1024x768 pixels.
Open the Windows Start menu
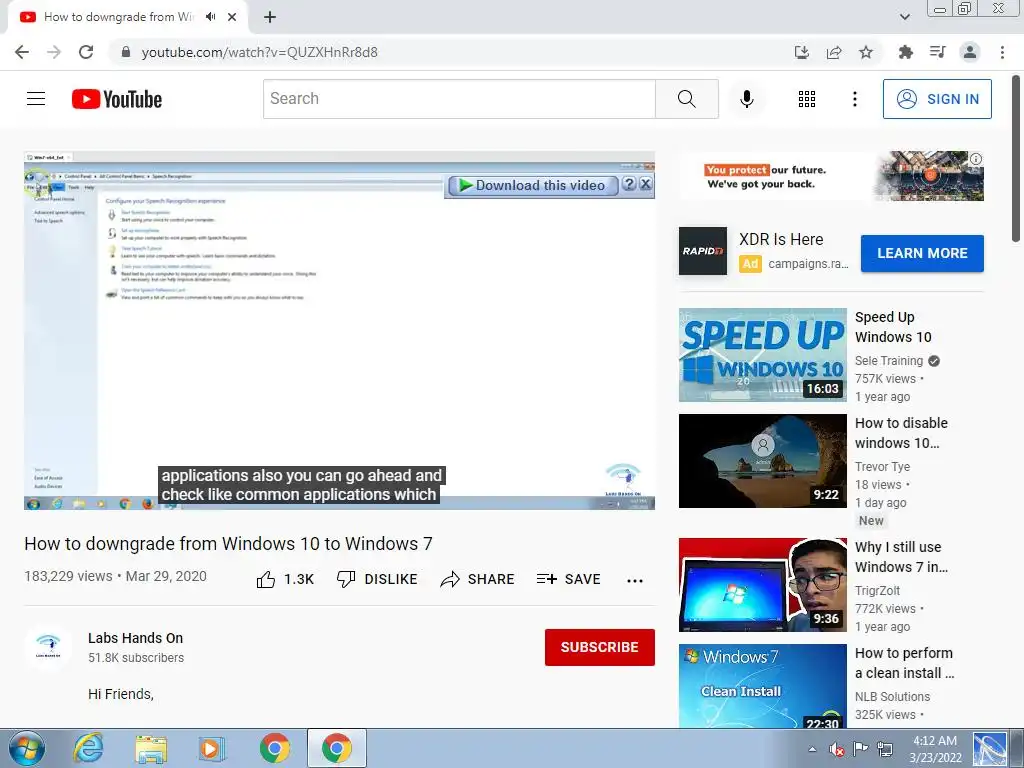coord(27,748)
